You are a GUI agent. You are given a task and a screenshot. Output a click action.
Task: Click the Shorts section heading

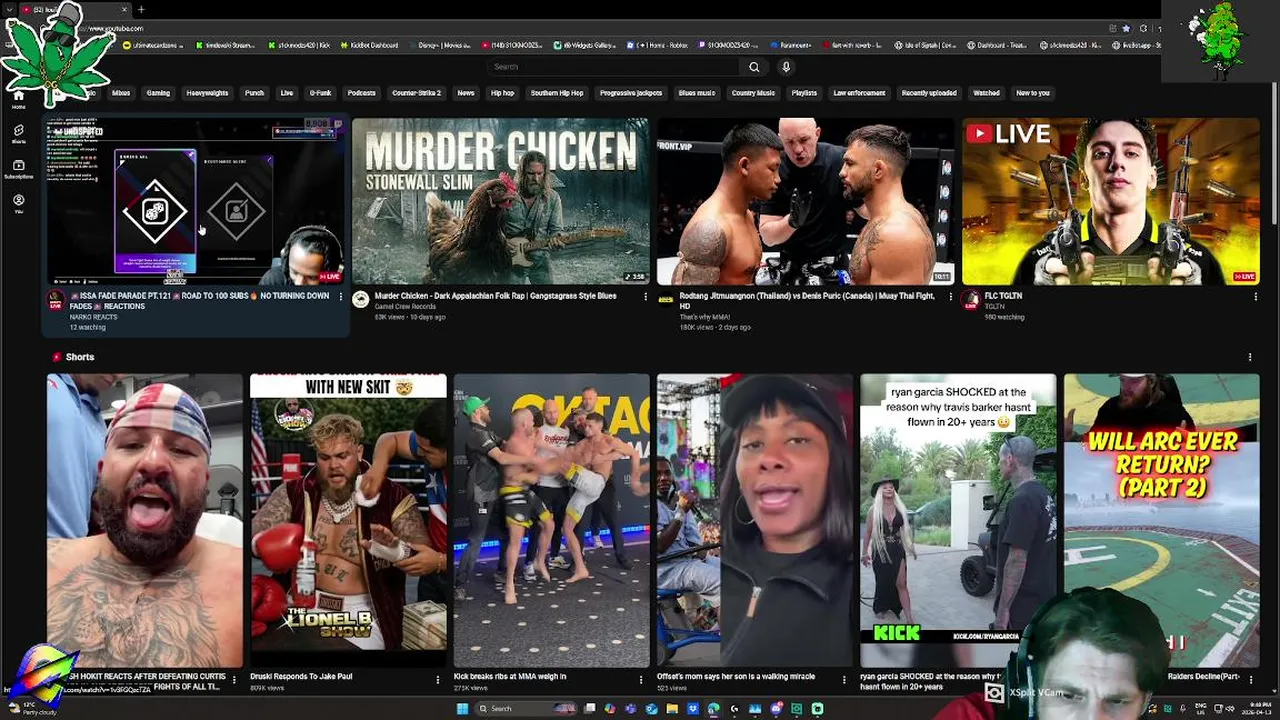(79, 357)
